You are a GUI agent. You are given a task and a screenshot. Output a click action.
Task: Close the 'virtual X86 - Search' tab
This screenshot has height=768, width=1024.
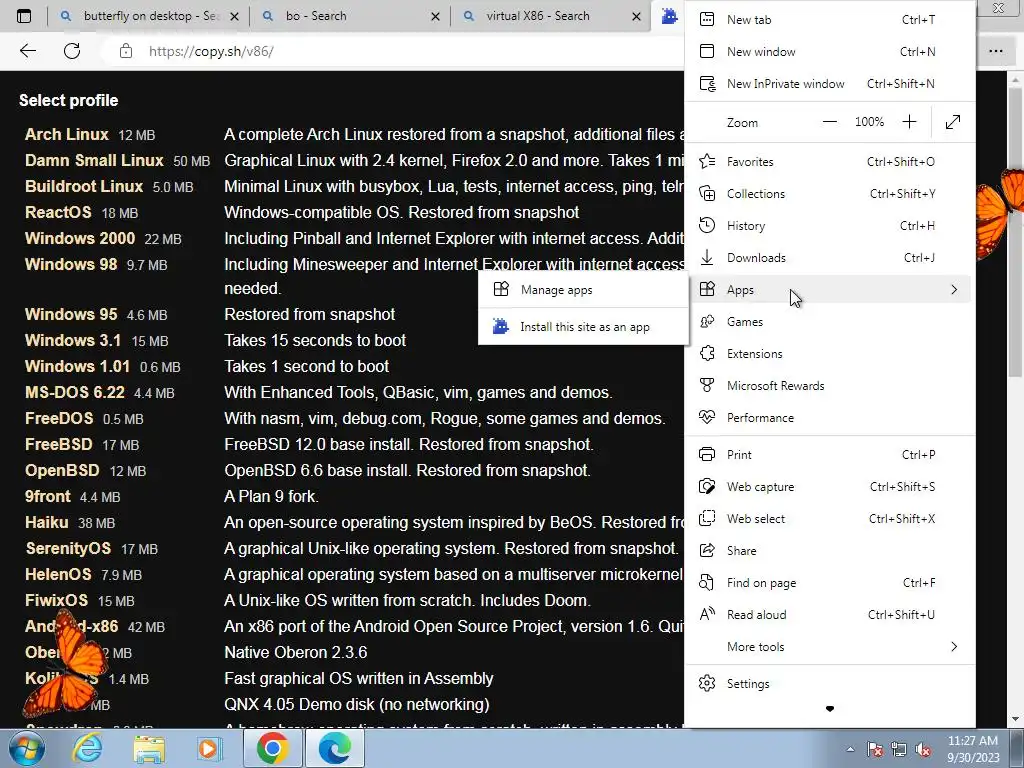637,17
